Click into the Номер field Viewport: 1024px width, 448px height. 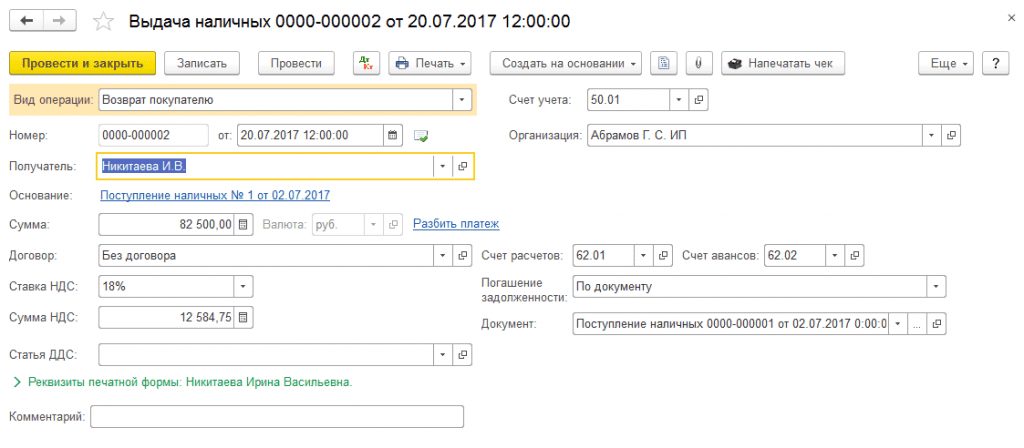pyautogui.click(x=153, y=135)
